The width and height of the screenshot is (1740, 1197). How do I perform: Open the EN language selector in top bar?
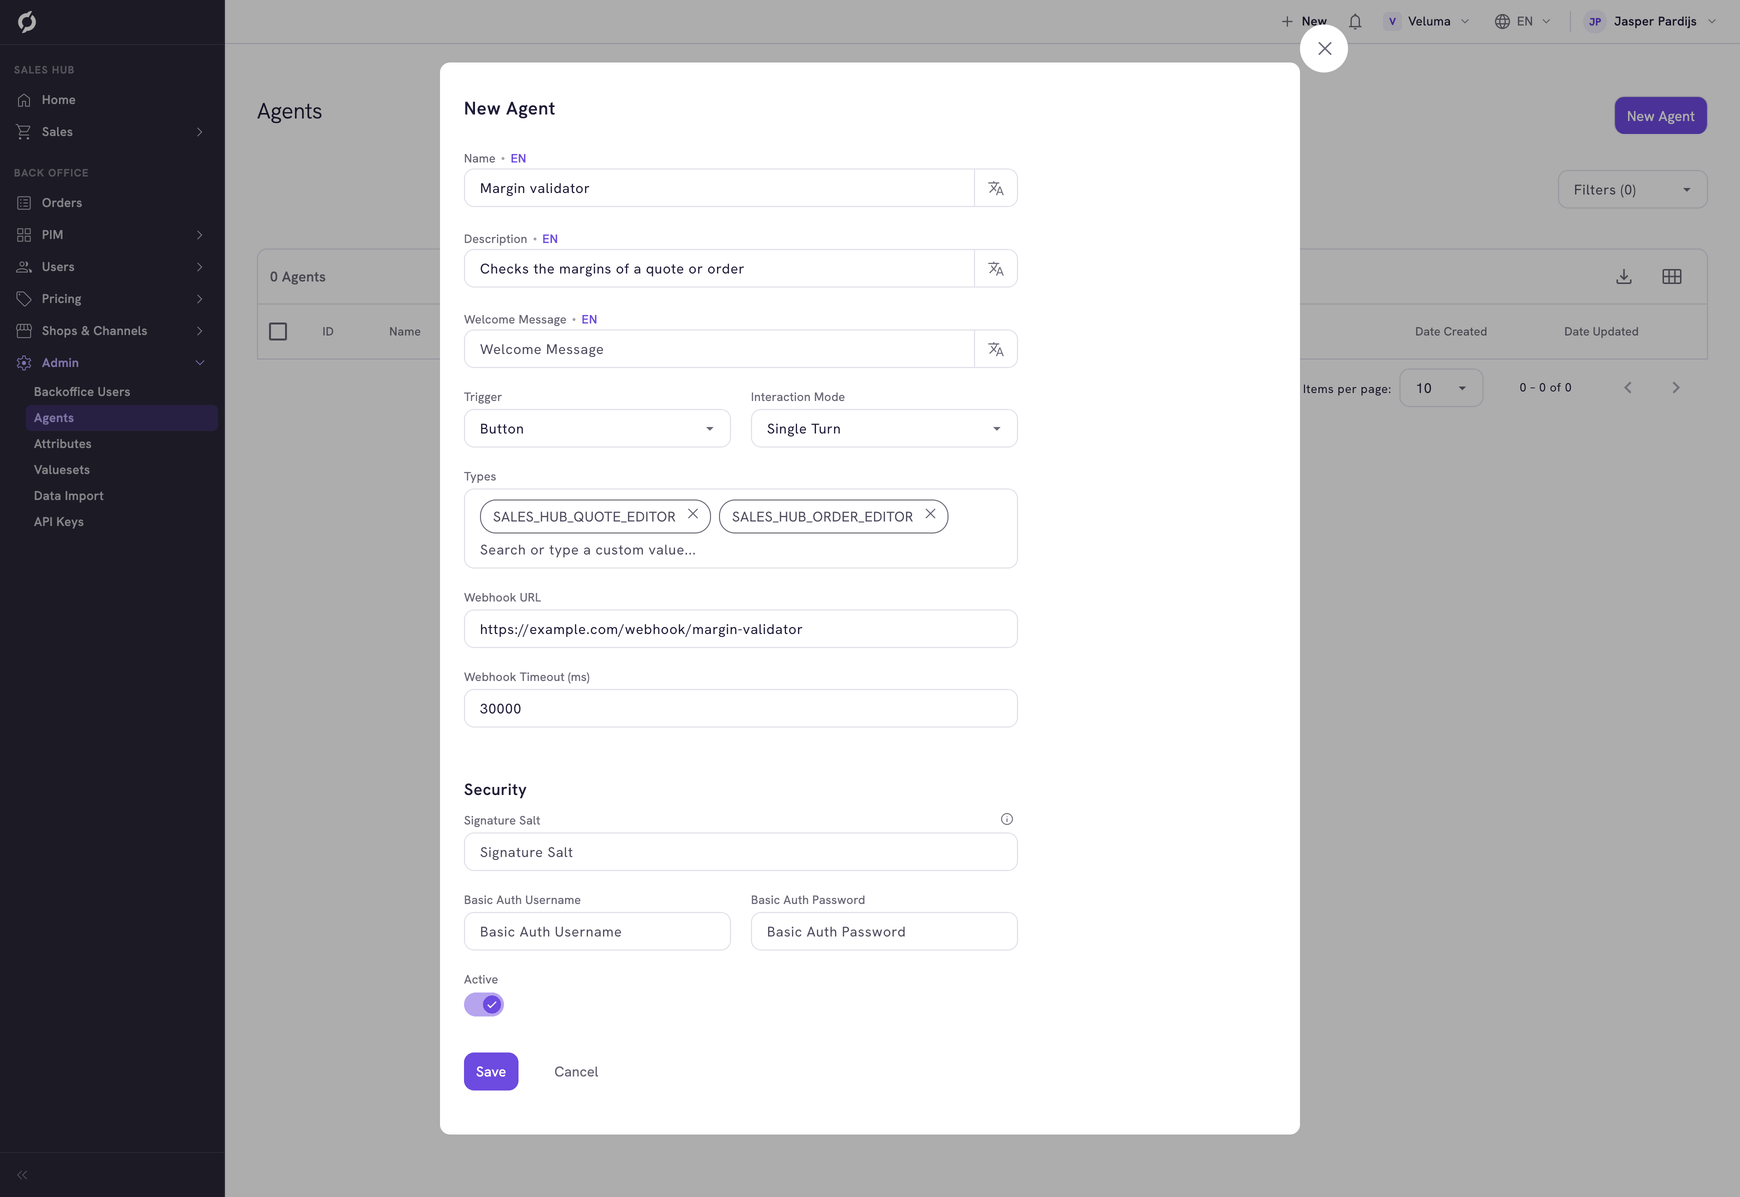click(1523, 21)
